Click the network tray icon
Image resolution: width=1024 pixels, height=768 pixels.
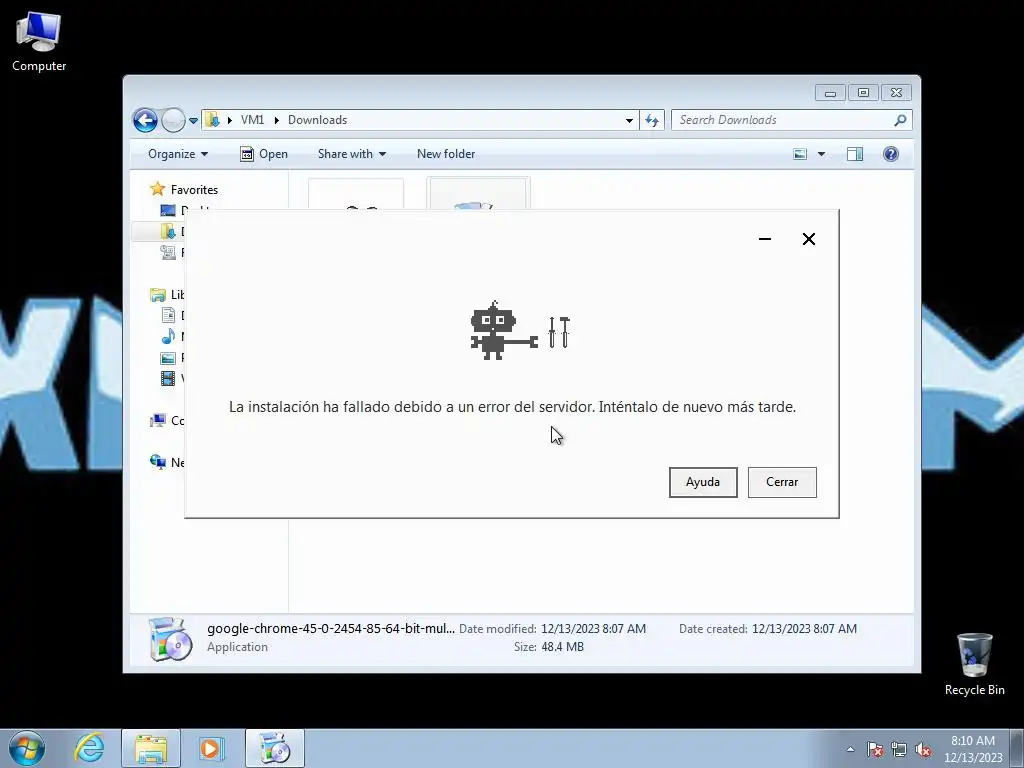click(x=899, y=750)
